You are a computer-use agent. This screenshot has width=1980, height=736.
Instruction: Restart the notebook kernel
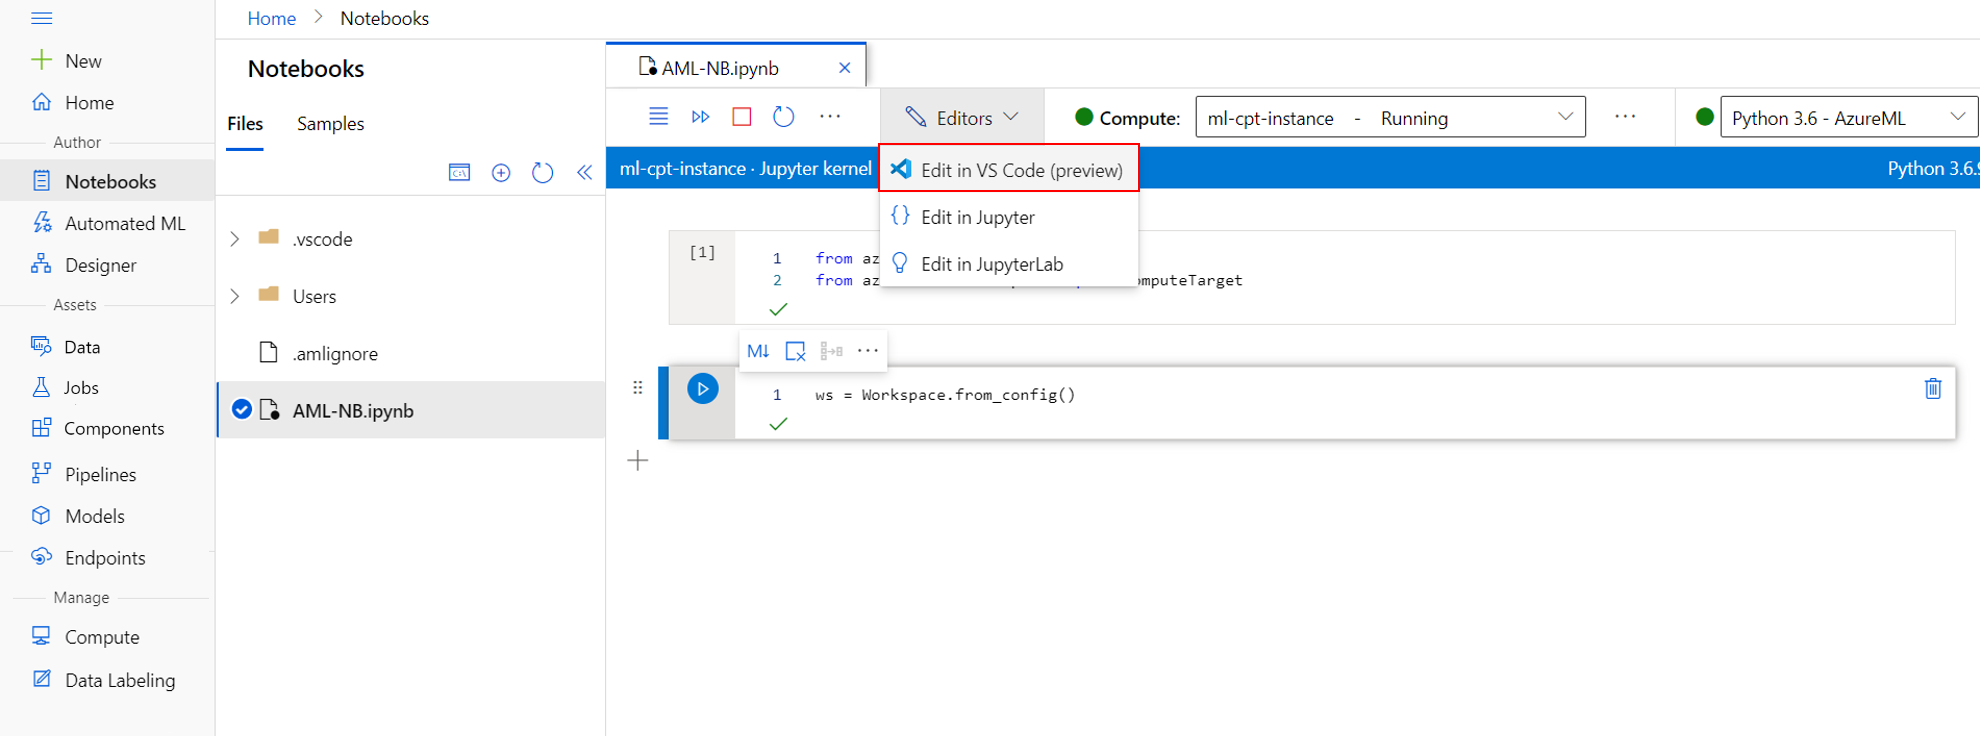784,116
